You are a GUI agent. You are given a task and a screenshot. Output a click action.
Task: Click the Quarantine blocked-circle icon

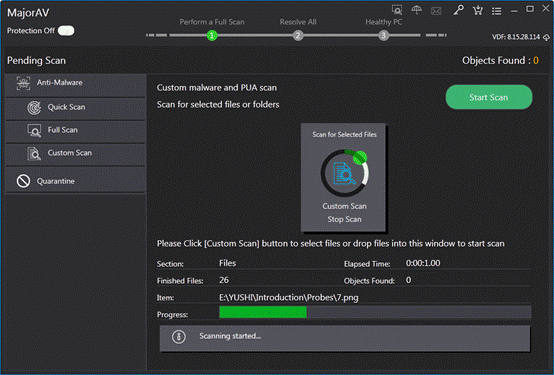click(x=23, y=181)
